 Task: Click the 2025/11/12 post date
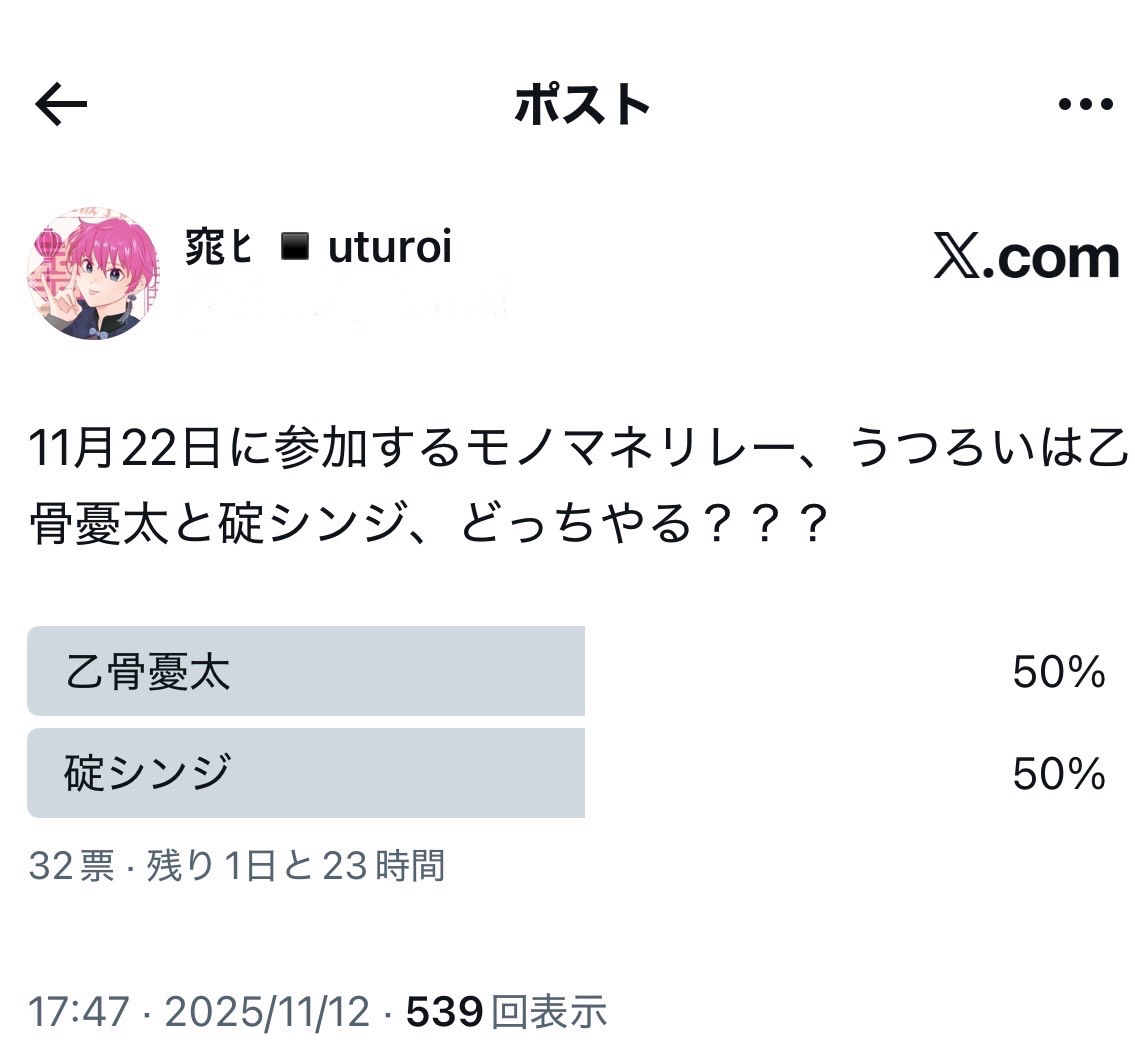point(267,1012)
